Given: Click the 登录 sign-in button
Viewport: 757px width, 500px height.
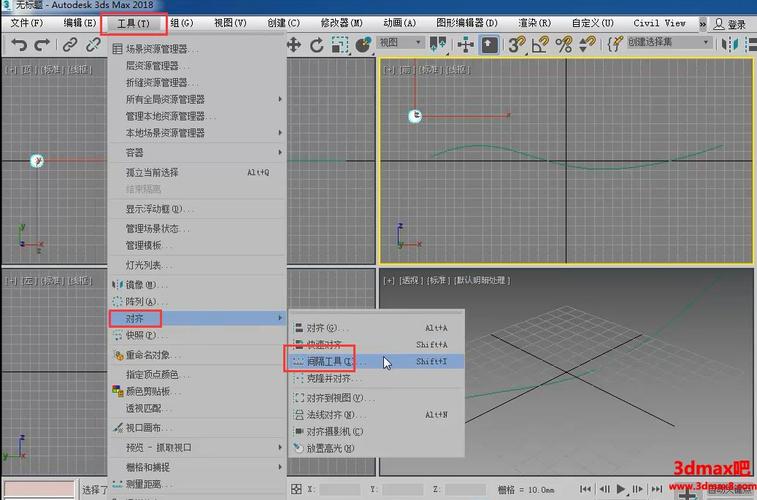Looking at the screenshot, I should pos(730,24).
